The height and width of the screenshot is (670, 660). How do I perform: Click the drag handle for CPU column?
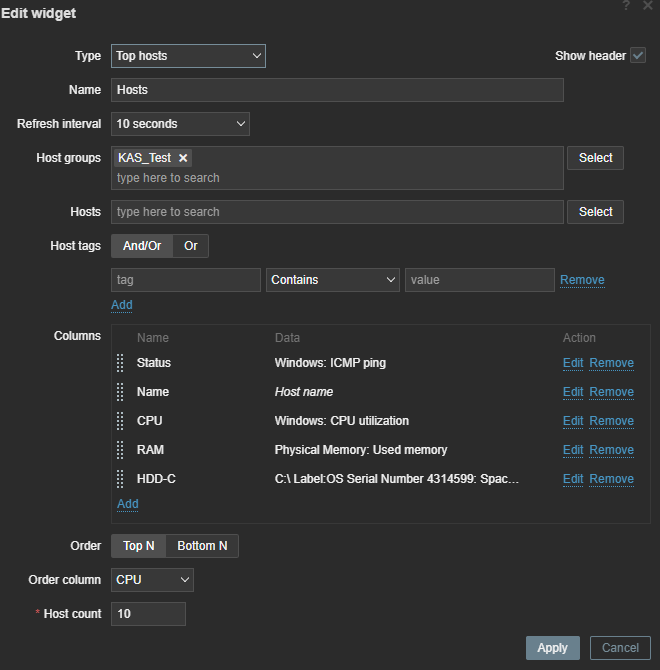pyautogui.click(x=121, y=421)
